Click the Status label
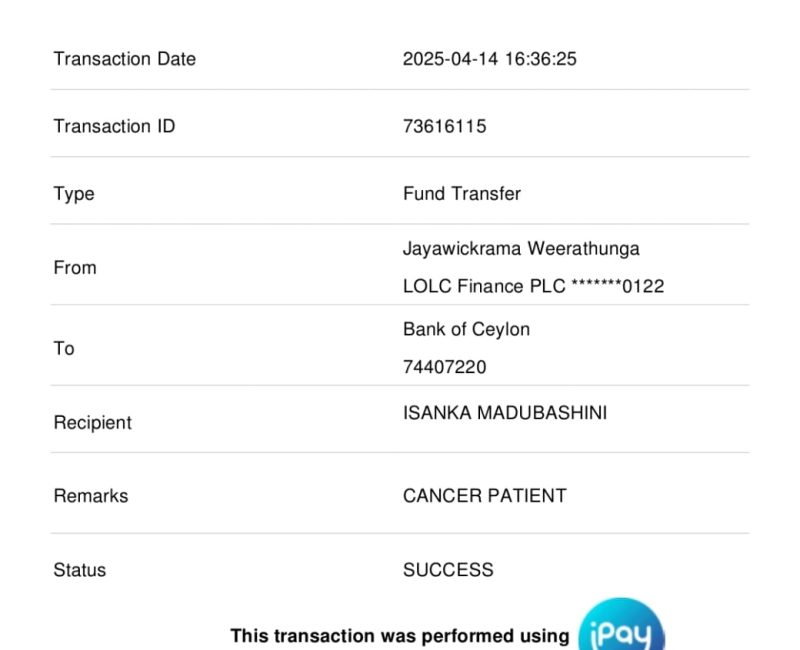 [x=80, y=570]
